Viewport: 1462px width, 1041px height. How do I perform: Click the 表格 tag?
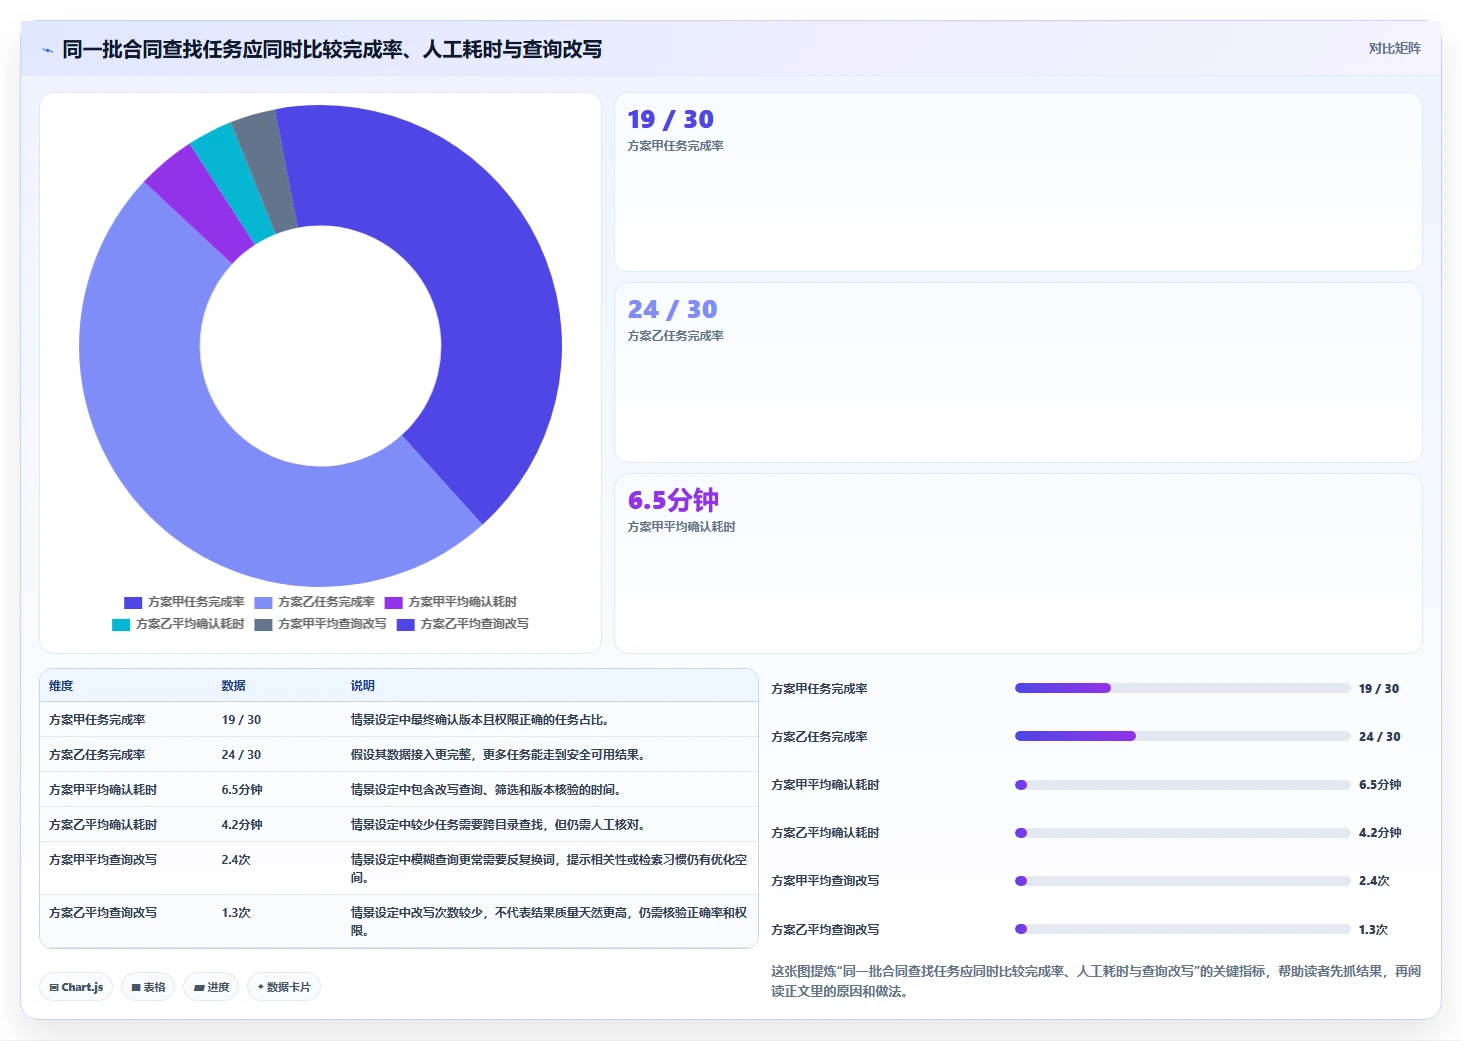pos(148,987)
